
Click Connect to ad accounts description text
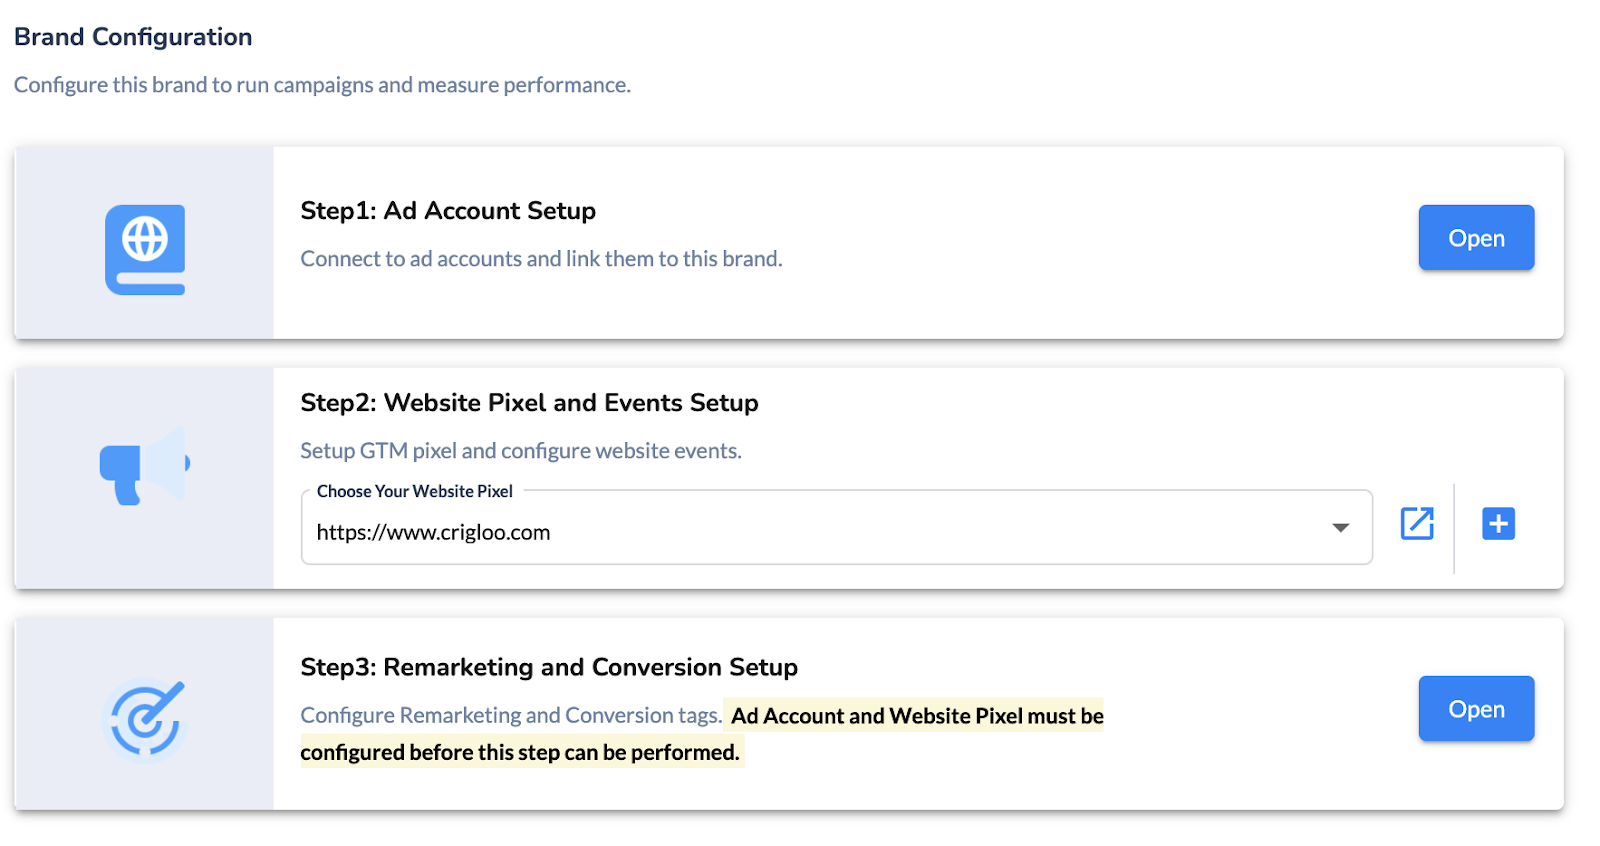(x=541, y=259)
